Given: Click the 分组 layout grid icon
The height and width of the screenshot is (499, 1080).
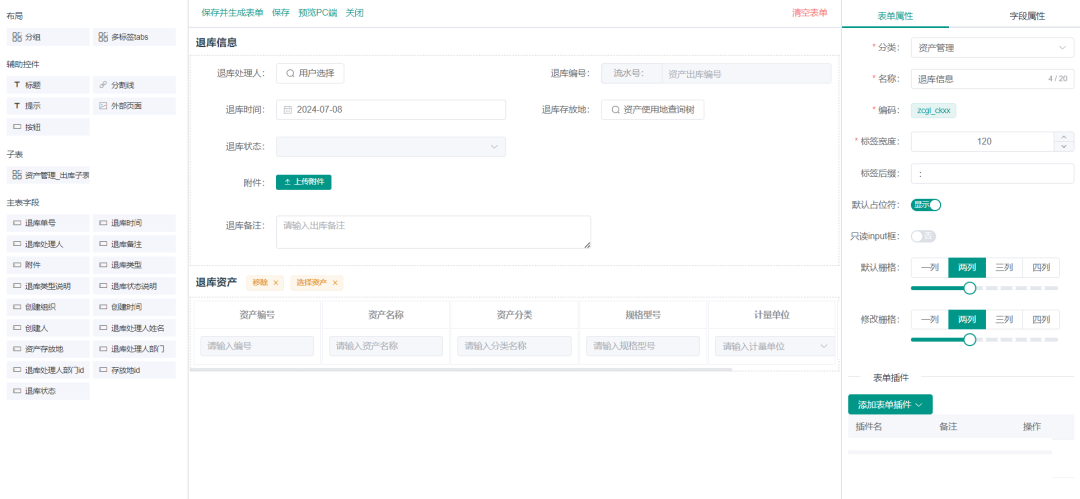Looking at the screenshot, I should (x=17, y=37).
